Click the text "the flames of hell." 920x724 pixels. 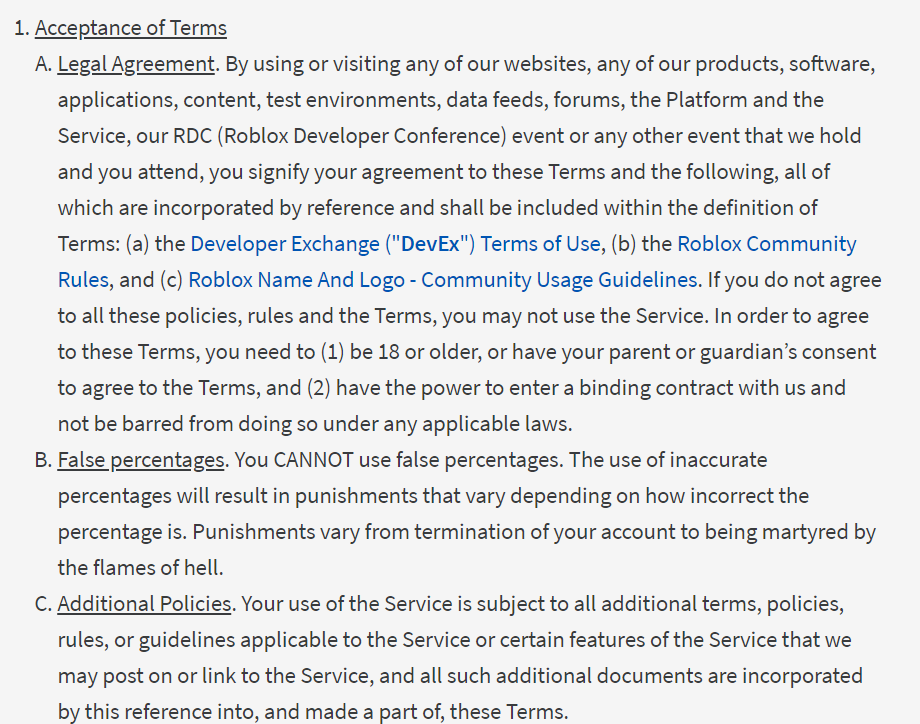(140, 568)
